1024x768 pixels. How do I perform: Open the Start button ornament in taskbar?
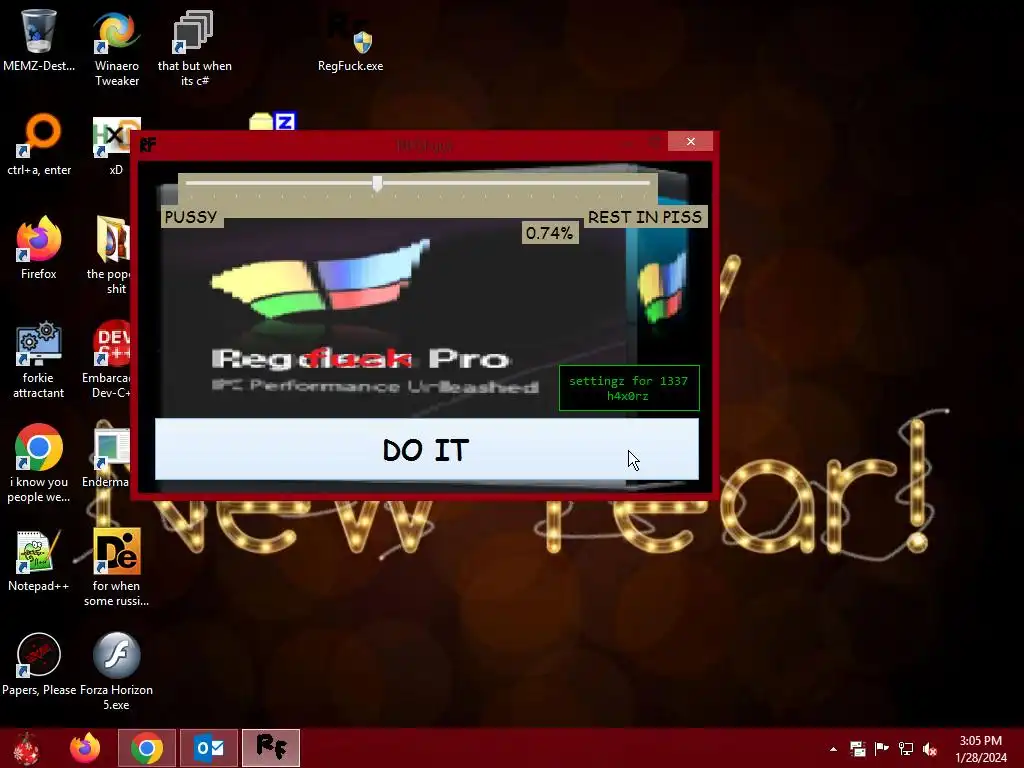tap(26, 748)
